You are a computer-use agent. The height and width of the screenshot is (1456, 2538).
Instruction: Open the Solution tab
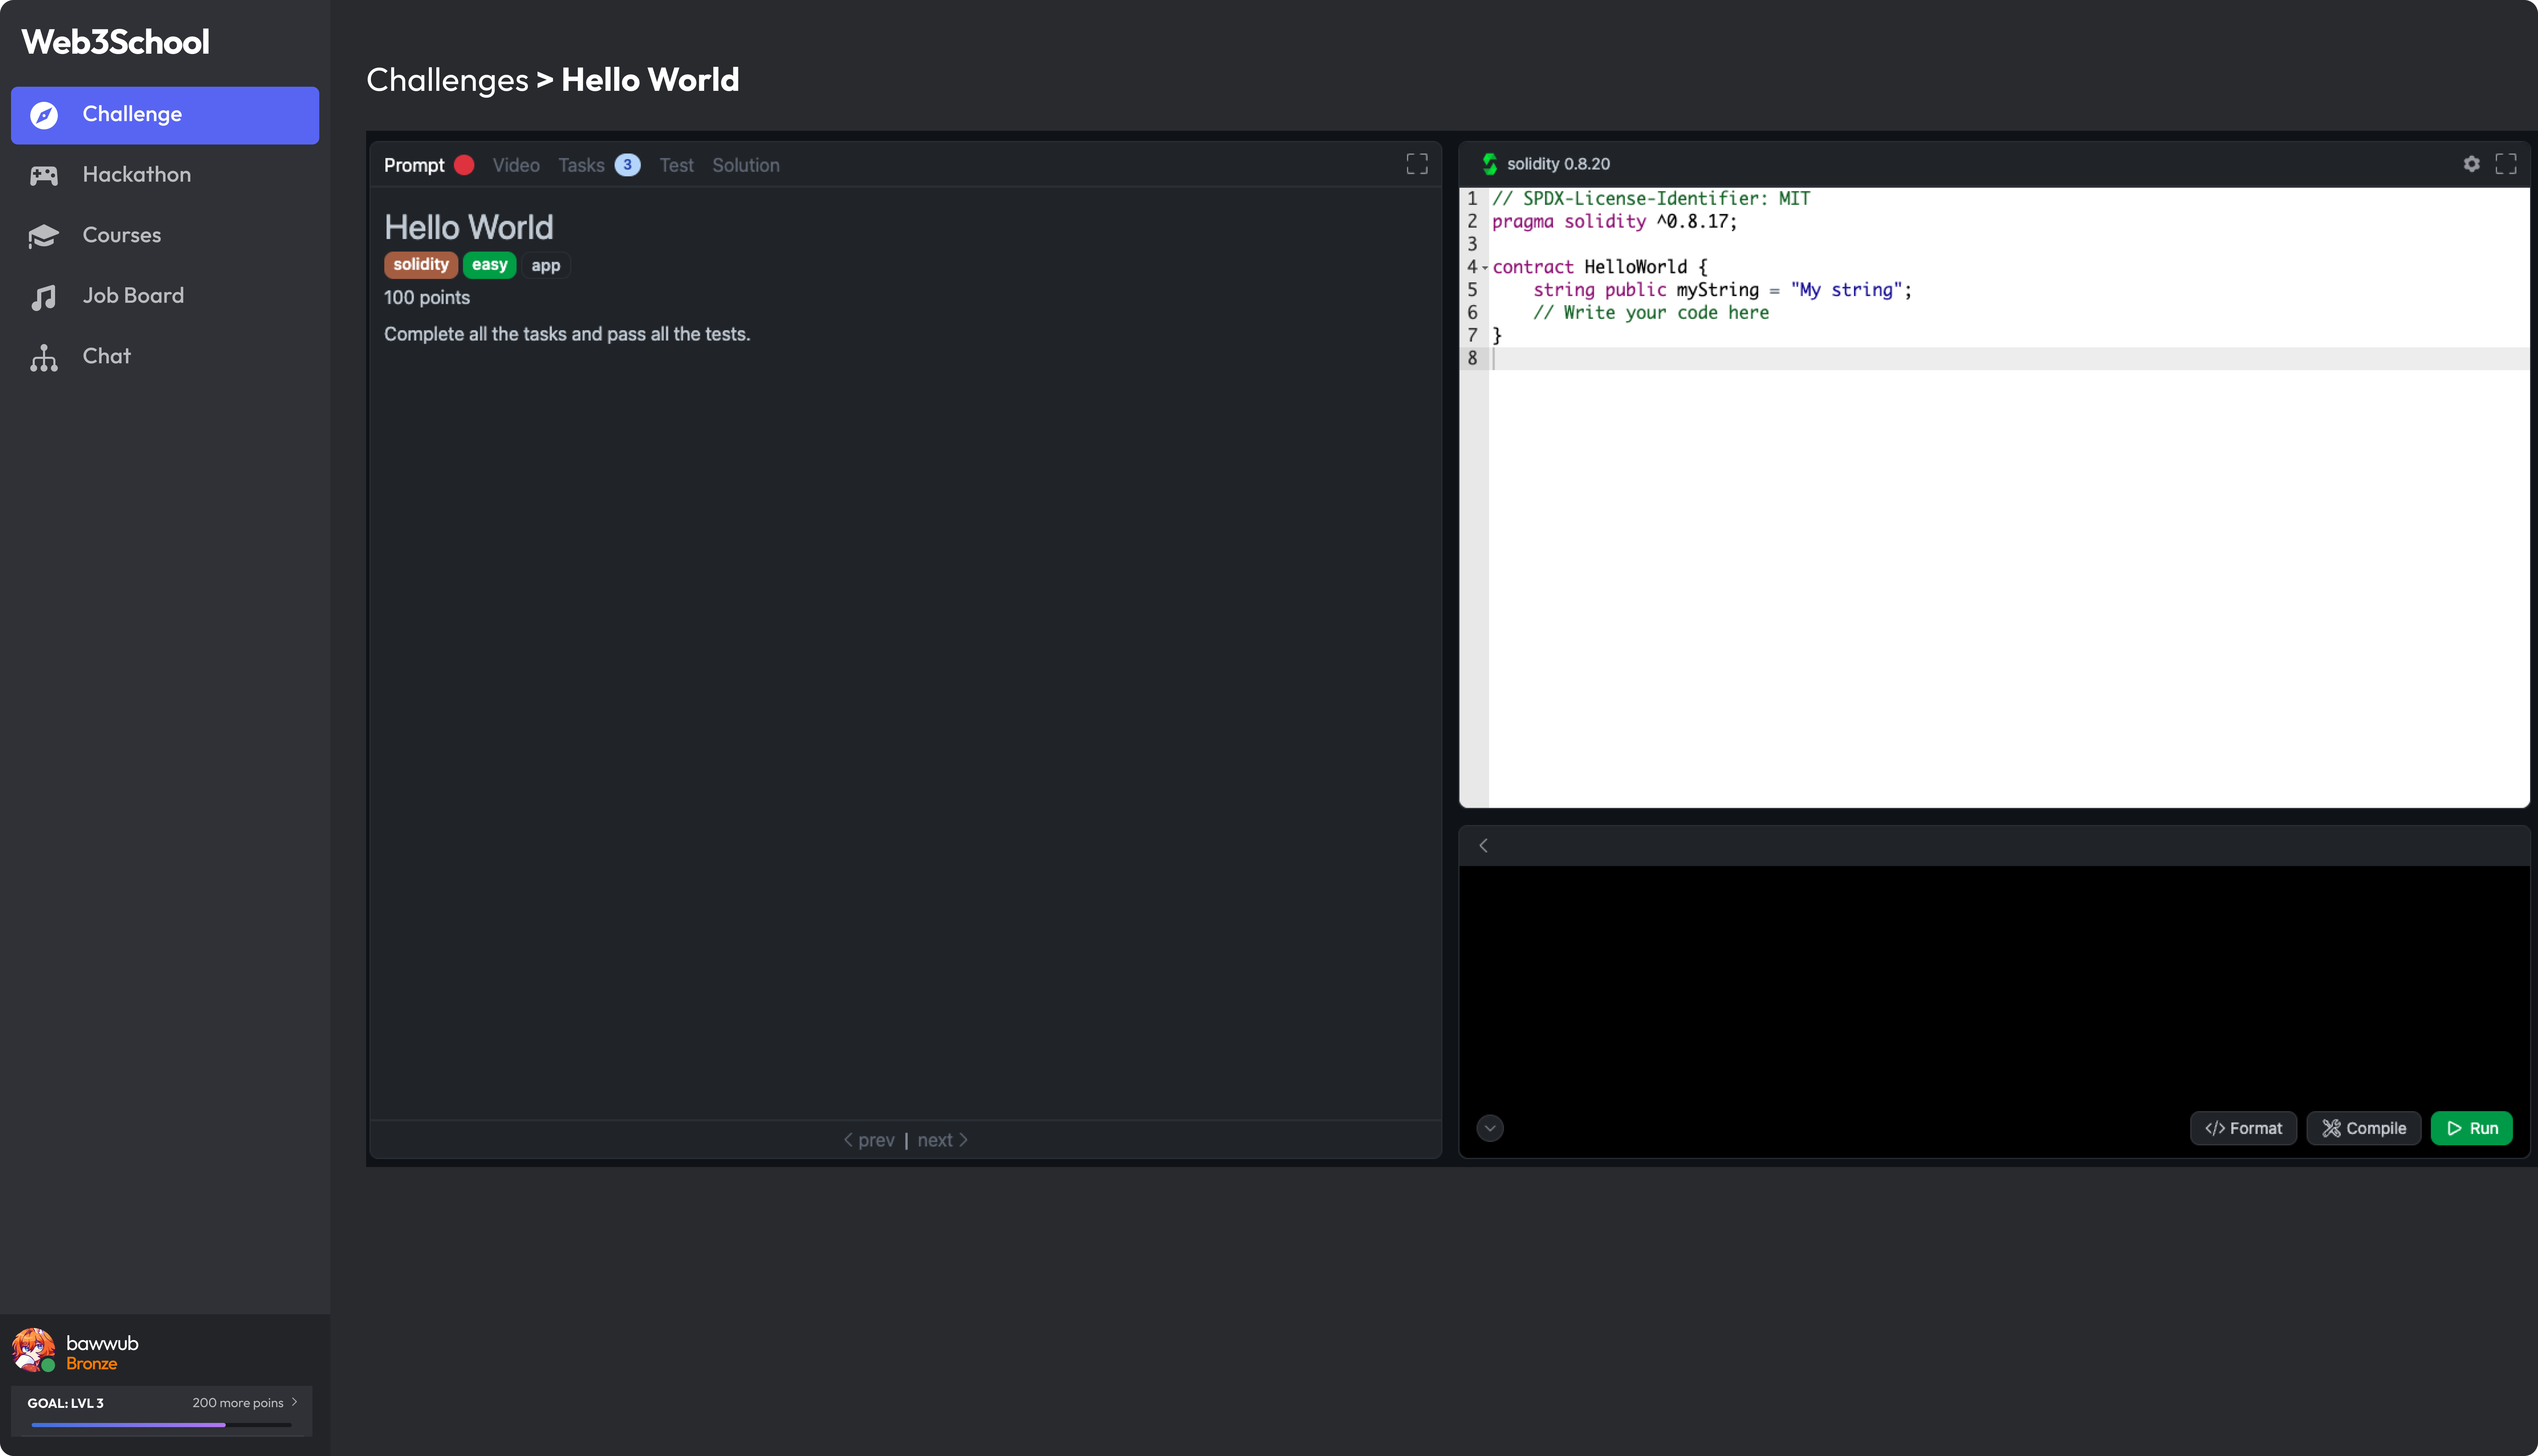[745, 165]
